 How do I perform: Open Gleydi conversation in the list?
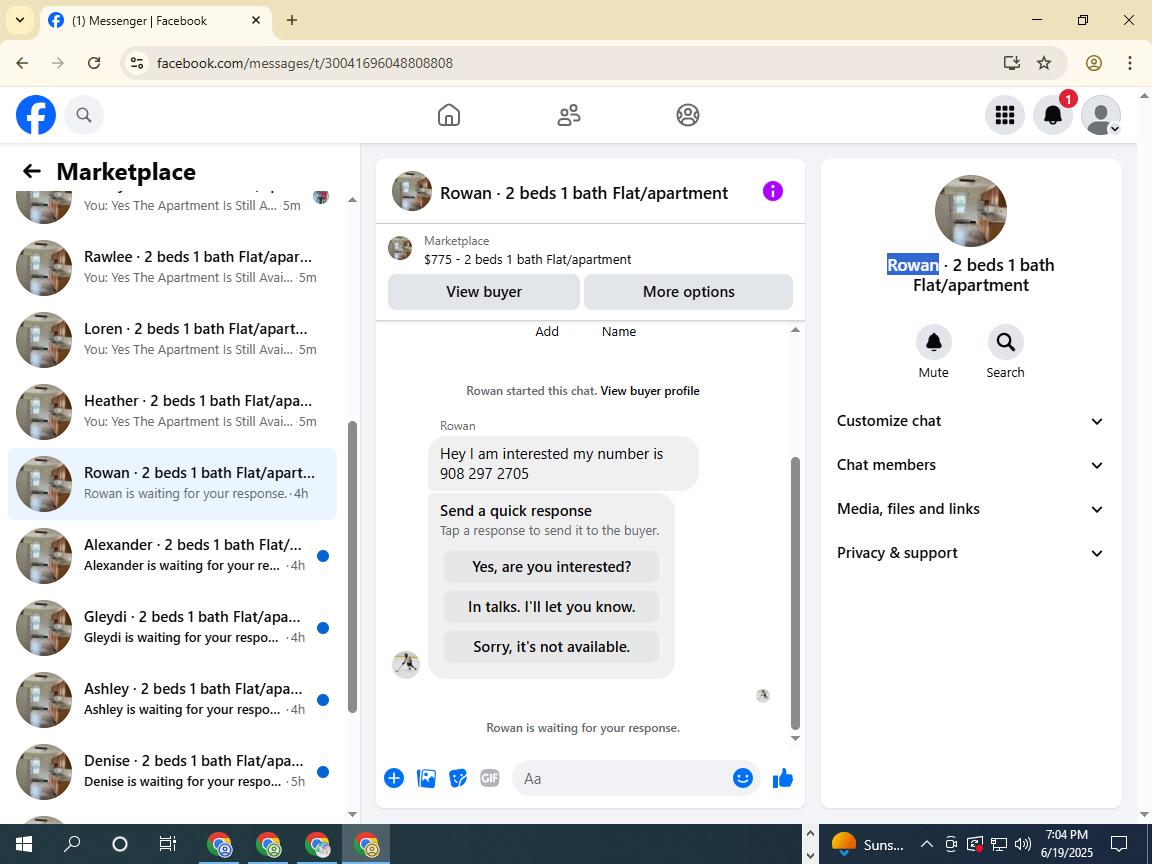click(x=173, y=627)
